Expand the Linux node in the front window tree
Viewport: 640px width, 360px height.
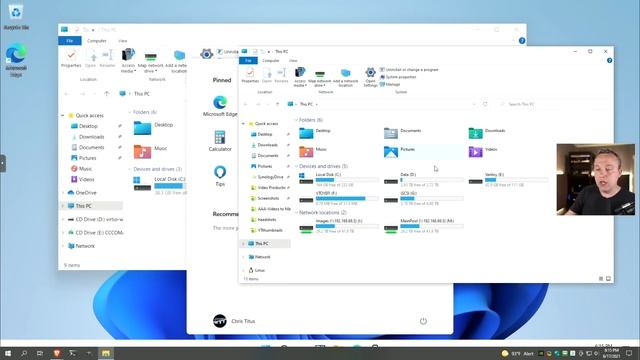click(243, 270)
